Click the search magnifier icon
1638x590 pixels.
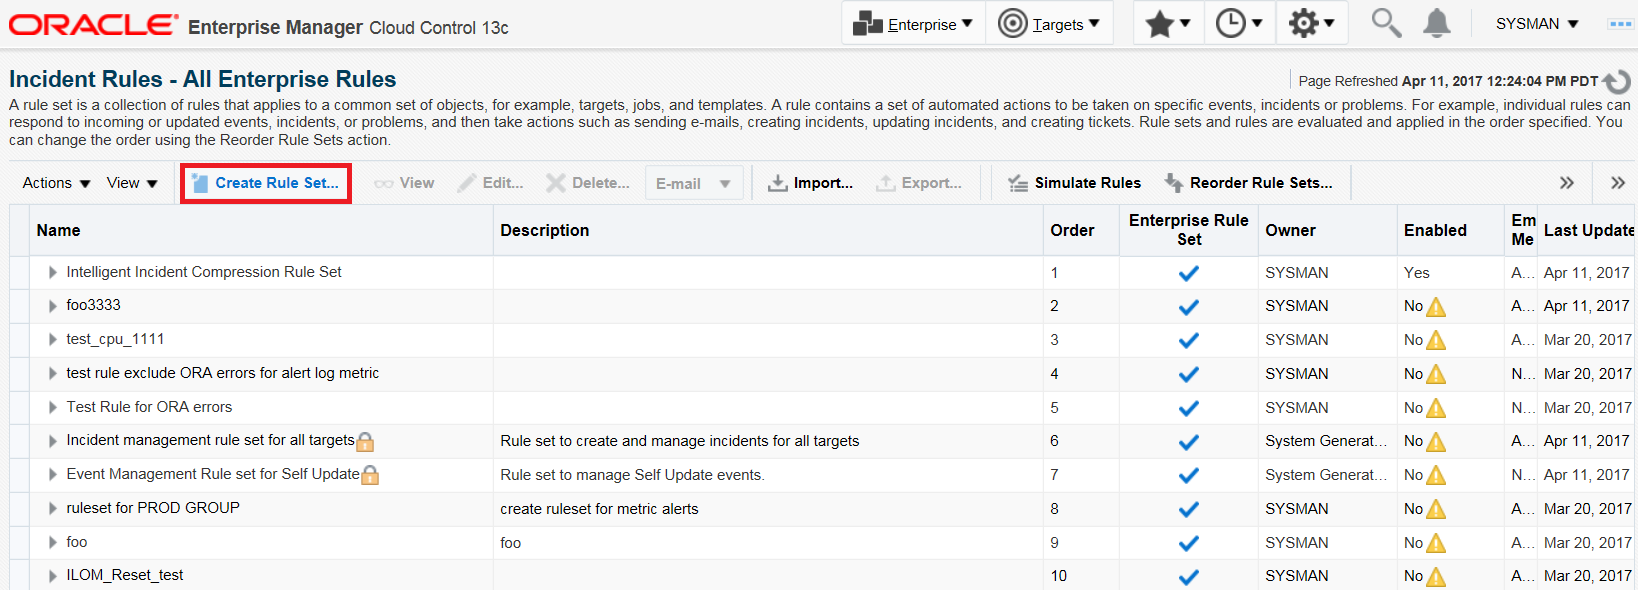1385,22
